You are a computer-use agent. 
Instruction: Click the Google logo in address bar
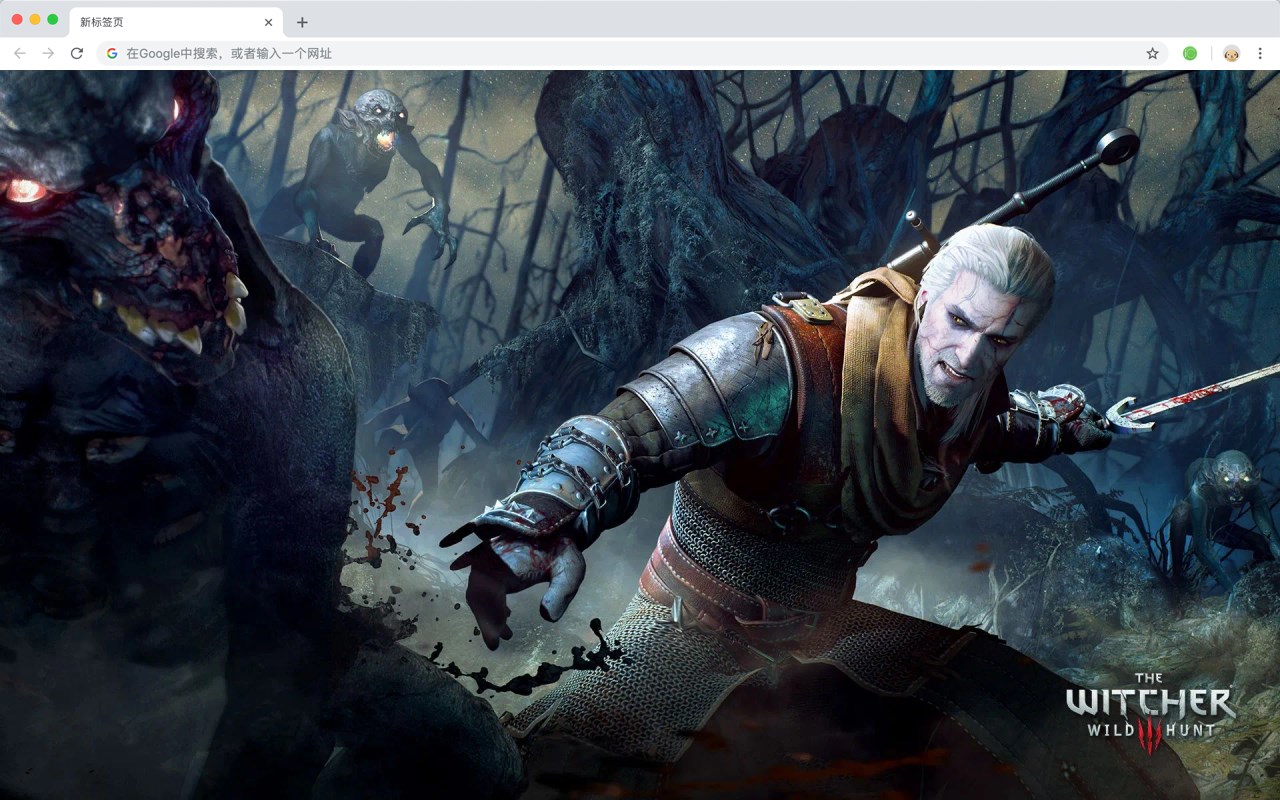click(x=112, y=53)
